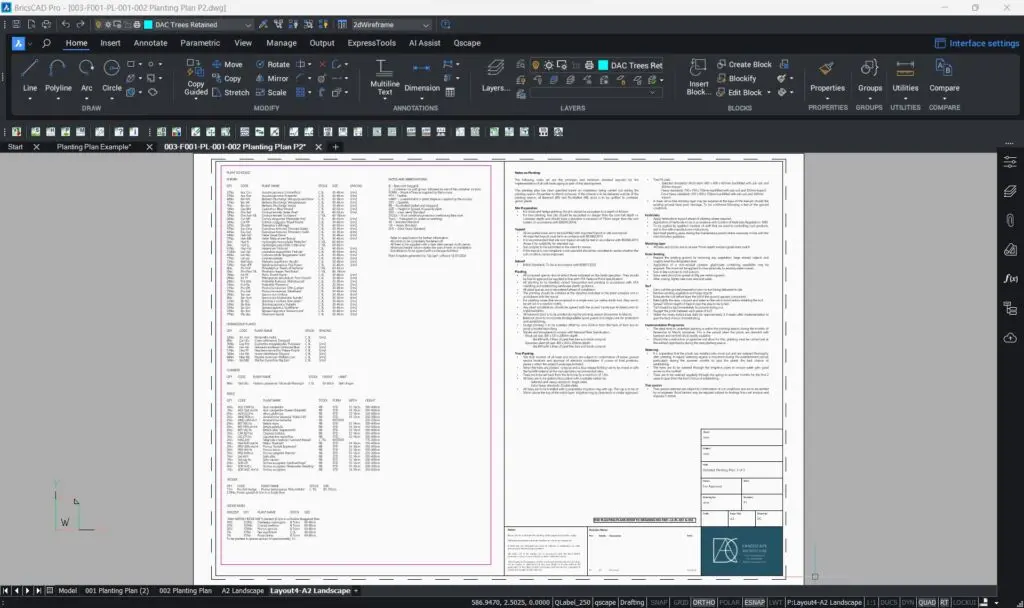
Task: Open the Annotate ribbon tab
Action: pyautogui.click(x=150, y=43)
